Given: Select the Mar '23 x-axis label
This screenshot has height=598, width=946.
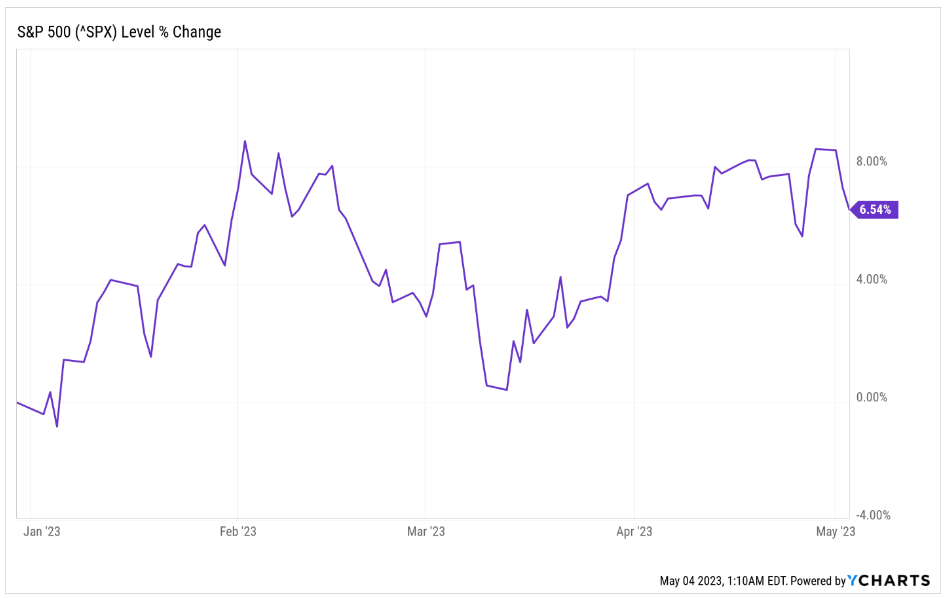Looking at the screenshot, I should point(426,532).
